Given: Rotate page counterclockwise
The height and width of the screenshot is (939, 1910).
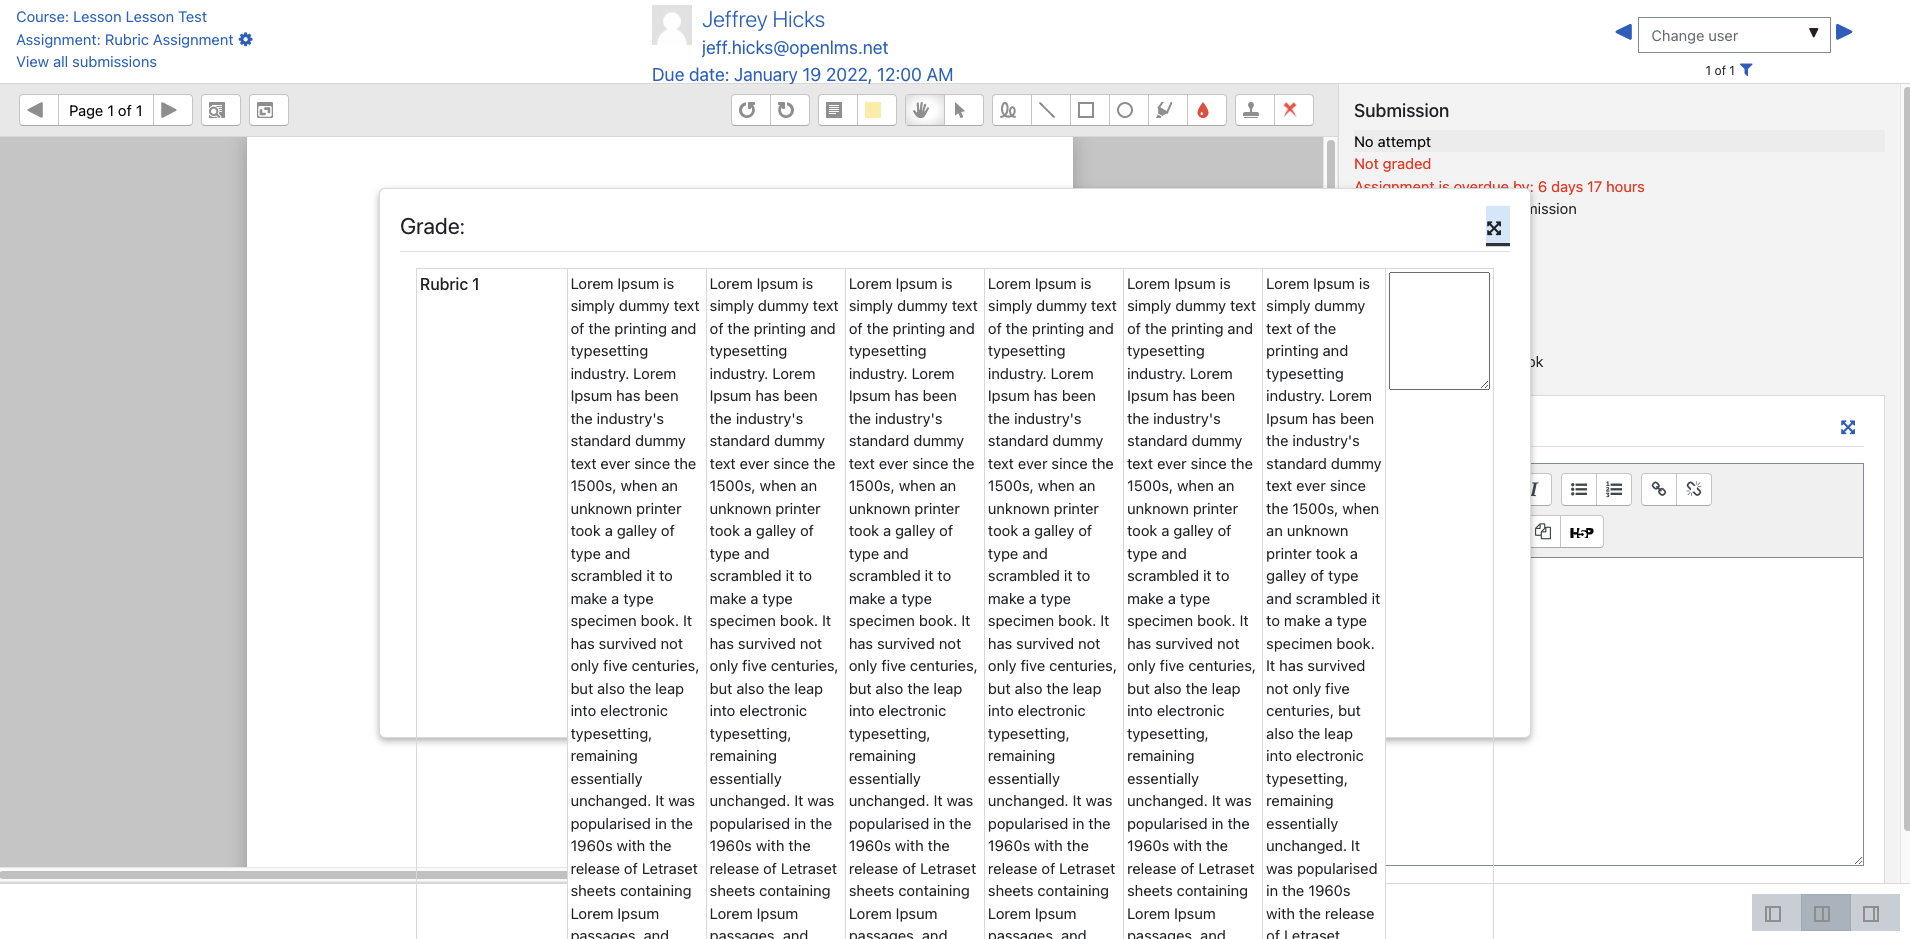Looking at the screenshot, I should (748, 110).
